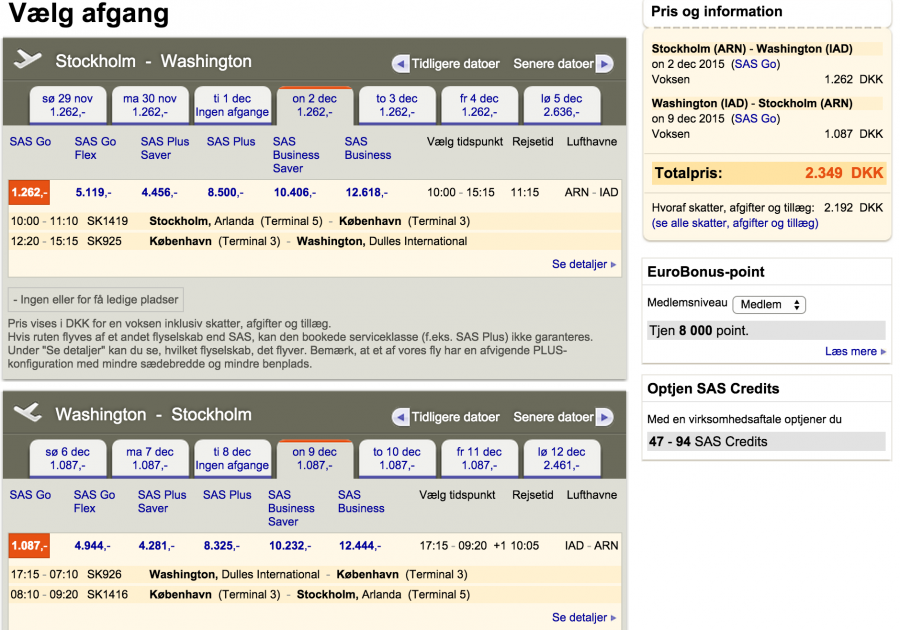Image resolution: width=900 pixels, height=630 pixels.
Task: Select the sø 29 nov departure date tab
Action: [x=70, y=105]
